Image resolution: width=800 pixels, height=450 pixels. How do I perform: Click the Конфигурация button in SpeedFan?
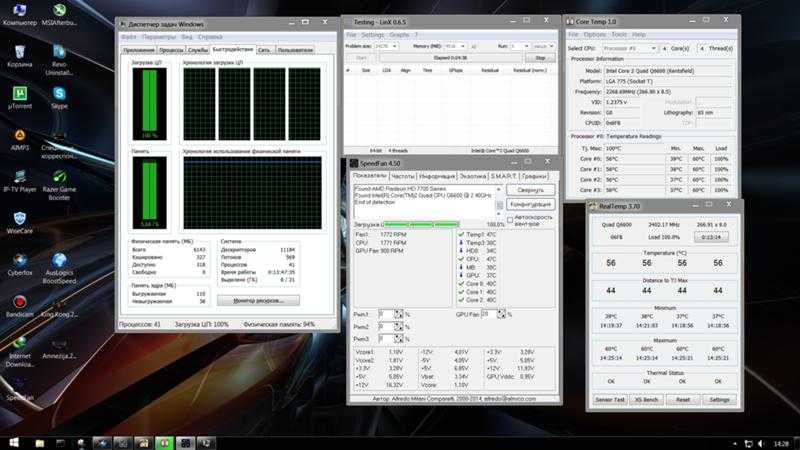(531, 204)
